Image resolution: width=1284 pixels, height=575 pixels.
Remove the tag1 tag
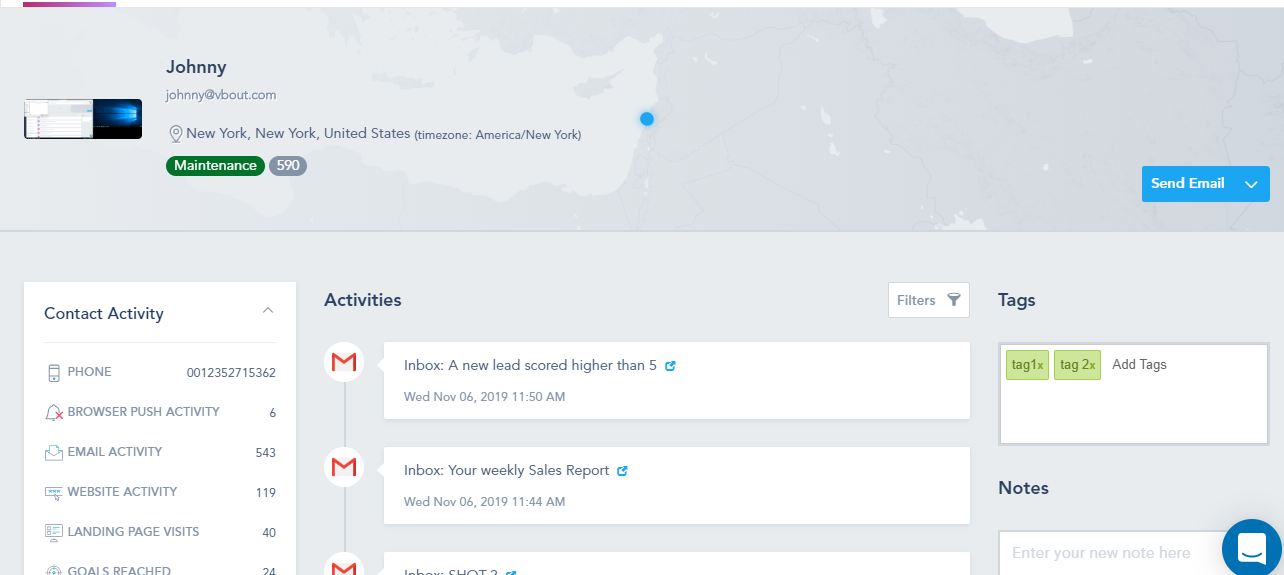[1040, 366]
